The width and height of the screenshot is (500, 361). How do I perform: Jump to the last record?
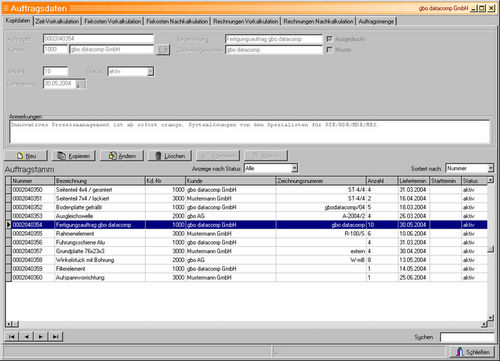click(x=55, y=337)
